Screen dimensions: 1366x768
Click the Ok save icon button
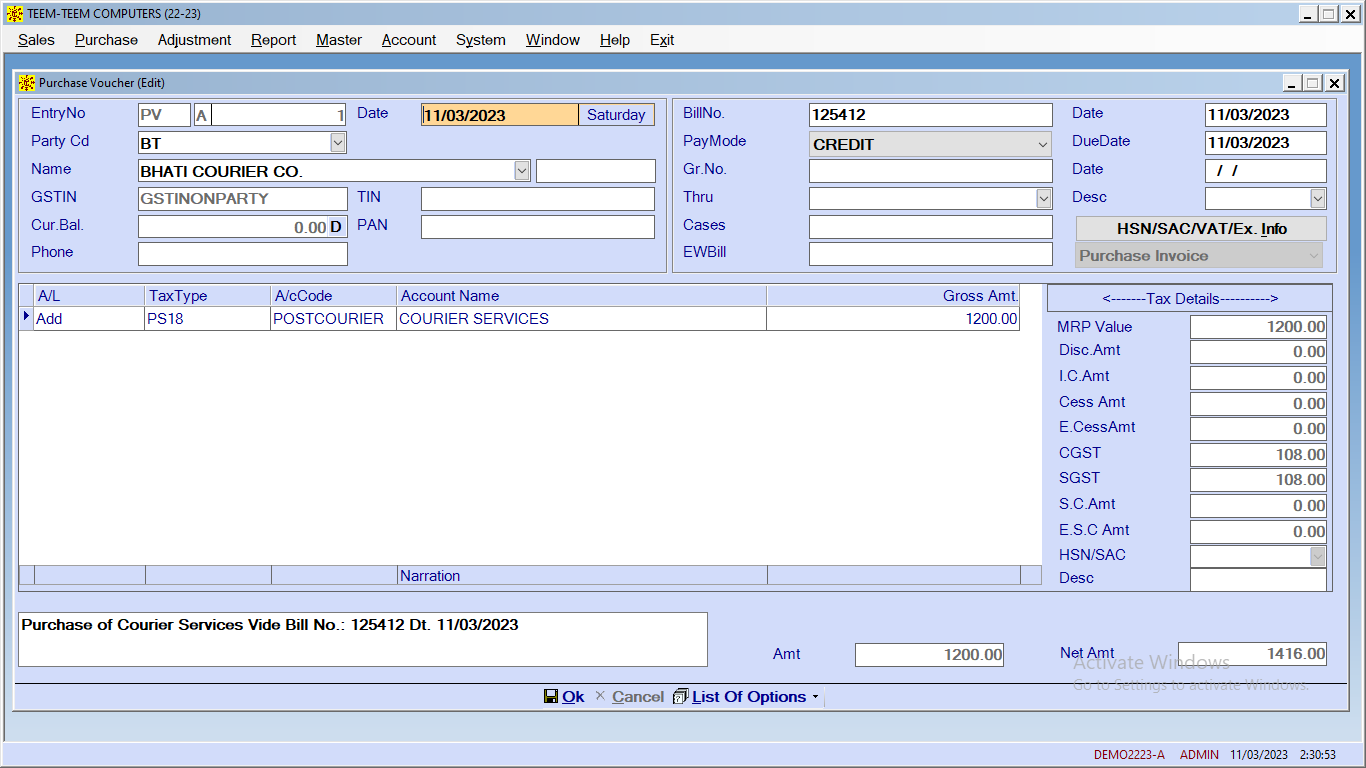point(564,697)
